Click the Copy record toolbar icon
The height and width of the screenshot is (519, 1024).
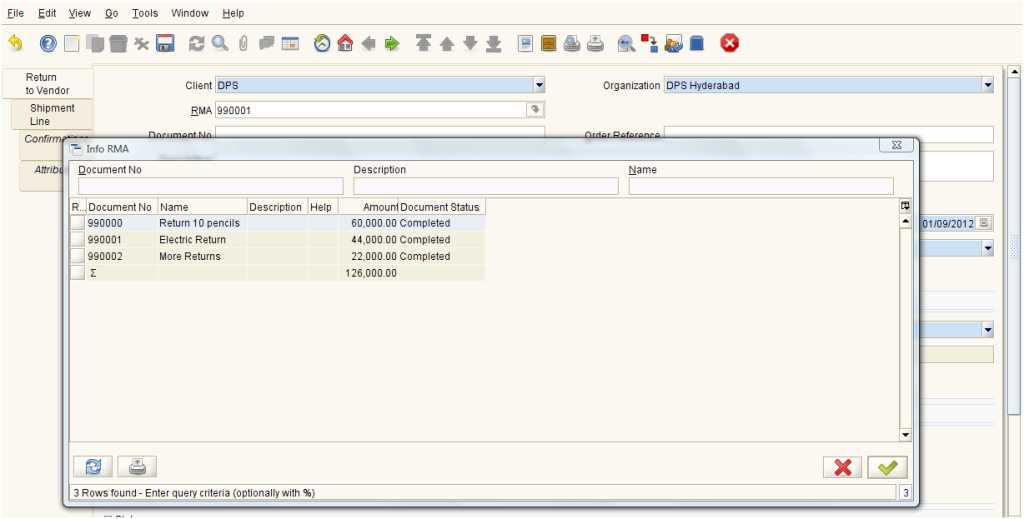coord(95,44)
